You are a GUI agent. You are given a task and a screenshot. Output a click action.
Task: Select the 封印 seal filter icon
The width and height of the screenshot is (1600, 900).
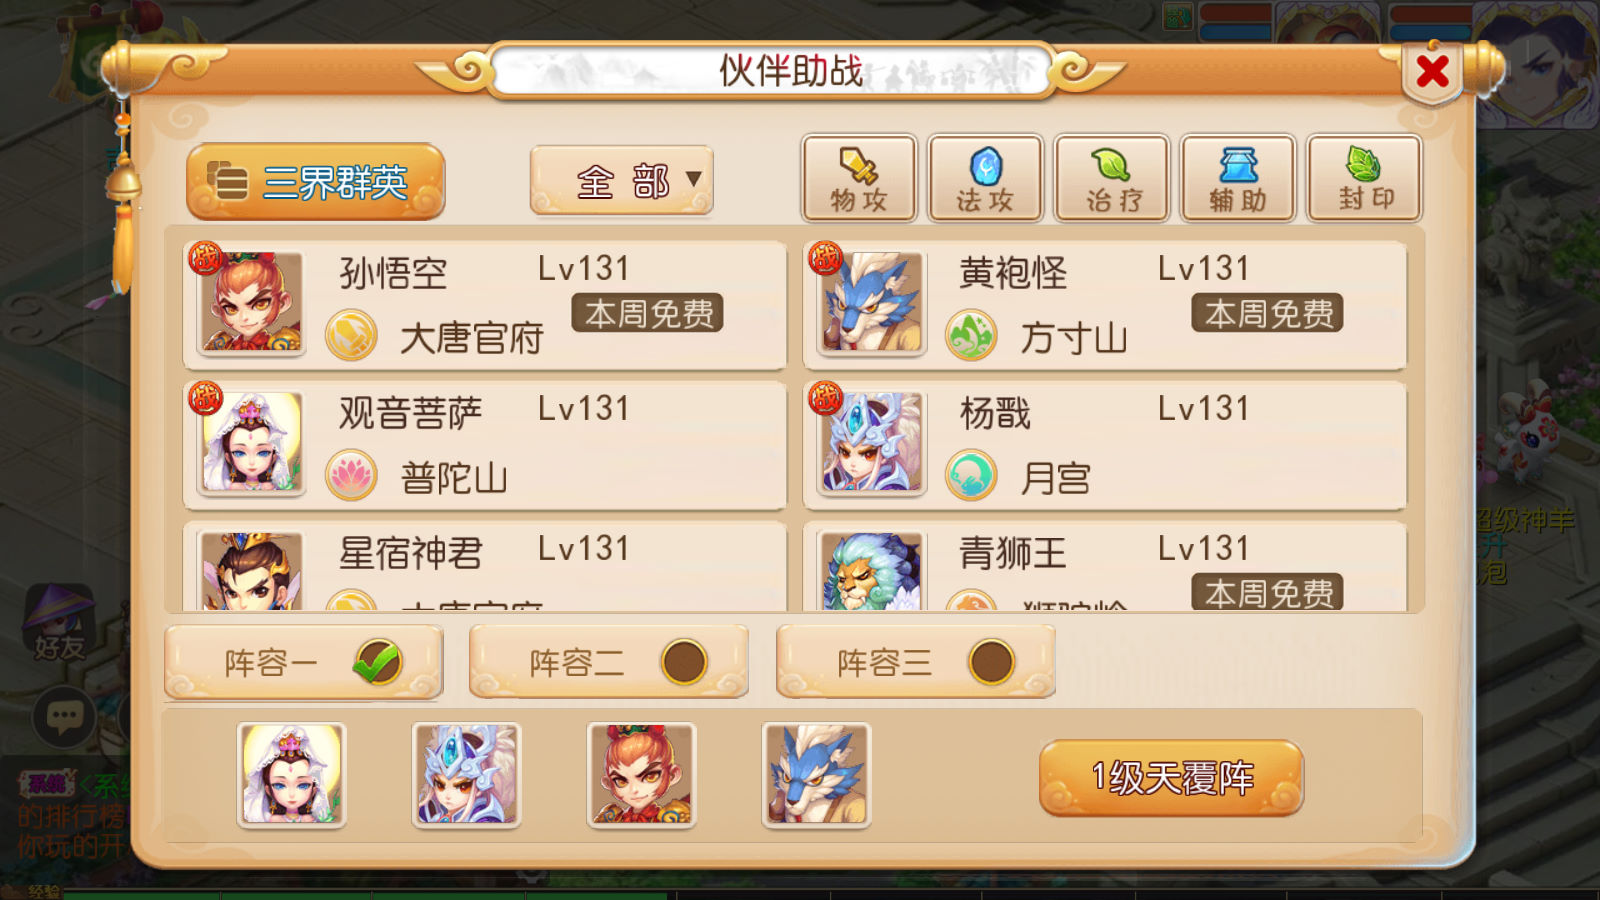[x=1365, y=178]
